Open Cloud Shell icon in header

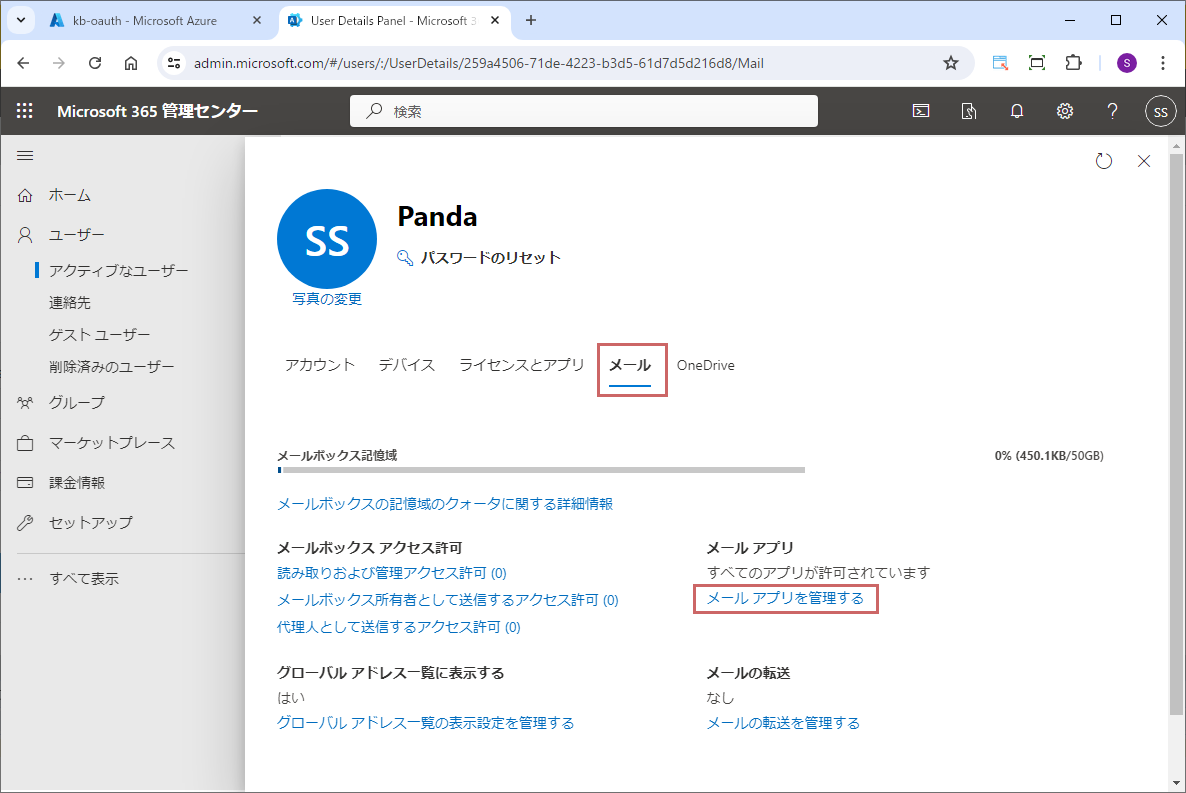[x=921, y=111]
